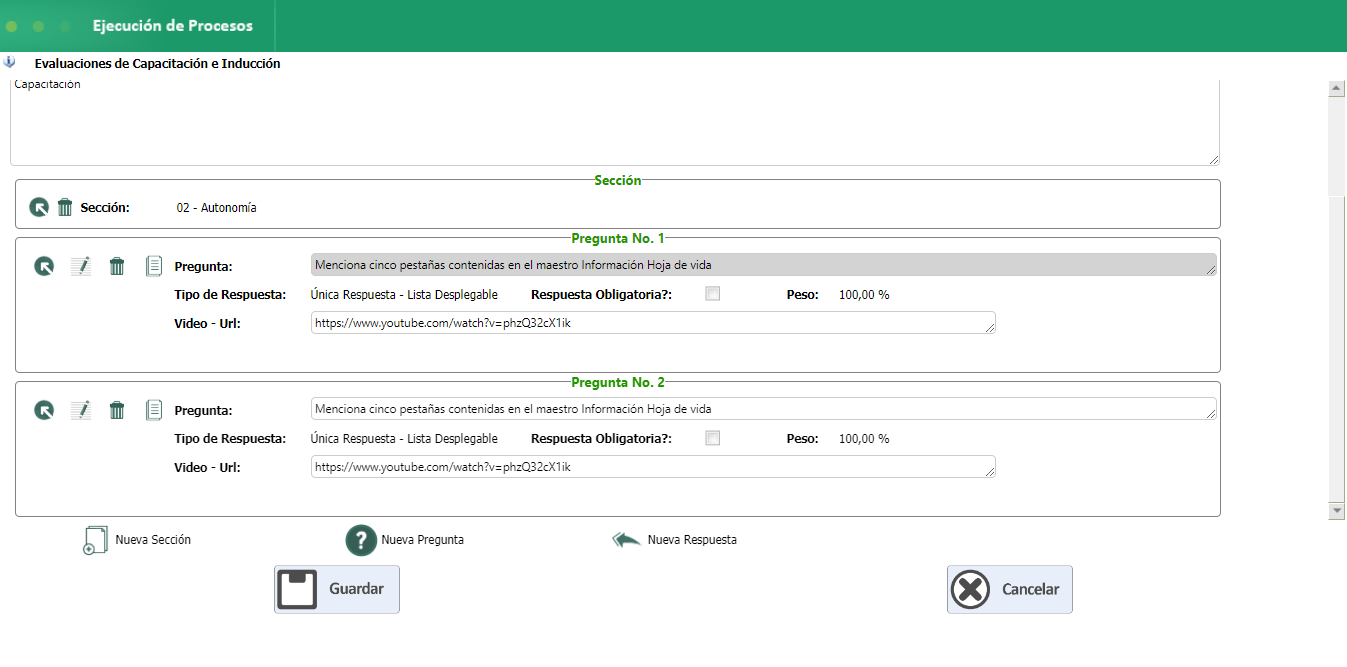
Task: Click the Nueva Respuesta reply arrow icon
Action: click(x=627, y=540)
